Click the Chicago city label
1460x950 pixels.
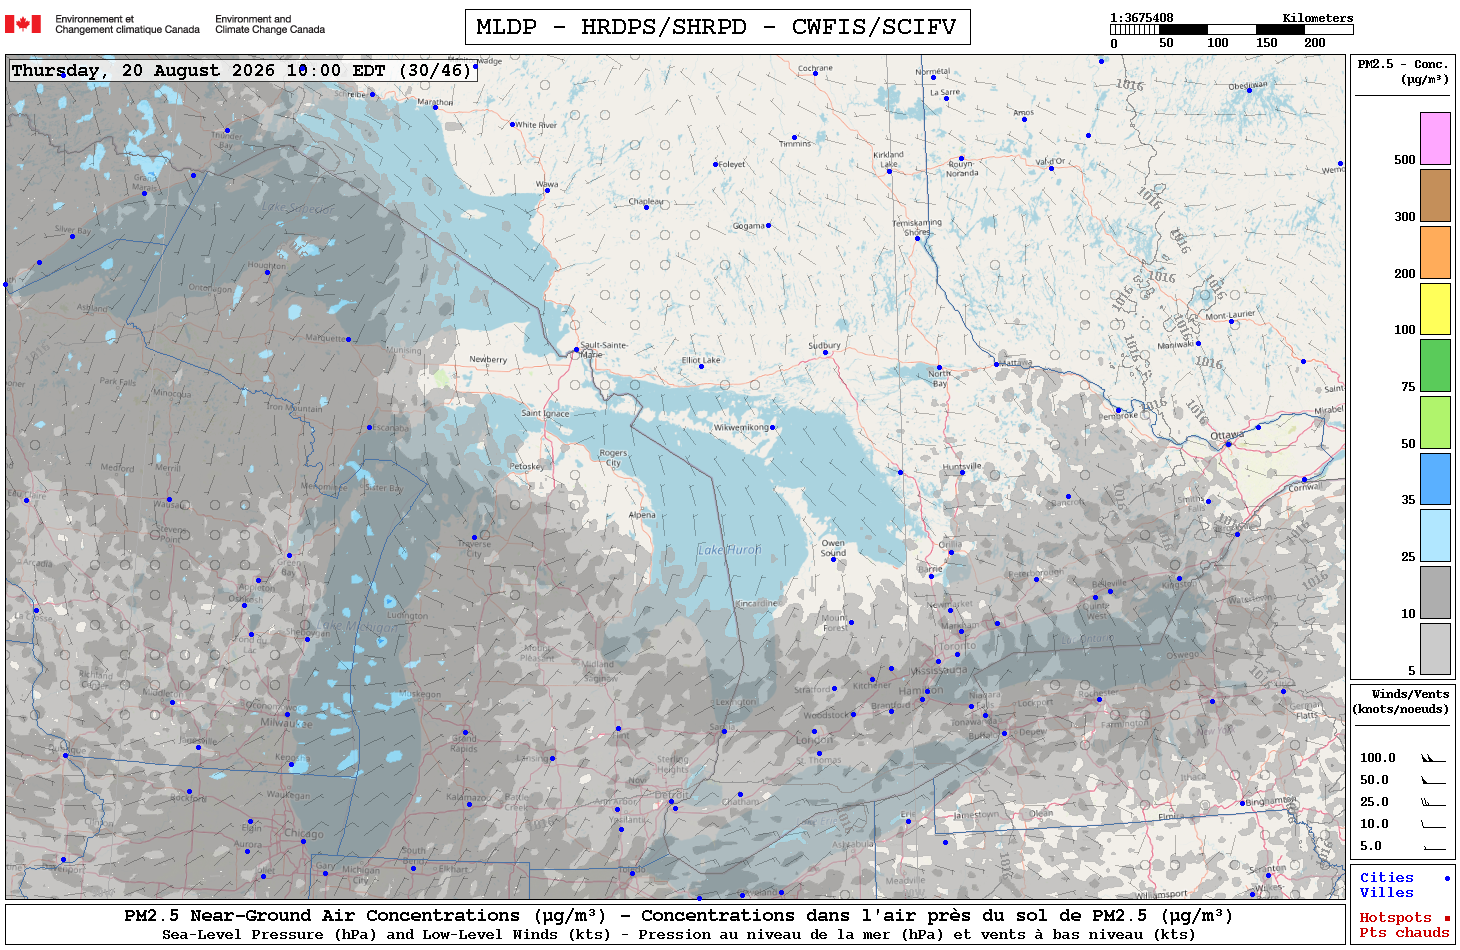[x=303, y=833]
